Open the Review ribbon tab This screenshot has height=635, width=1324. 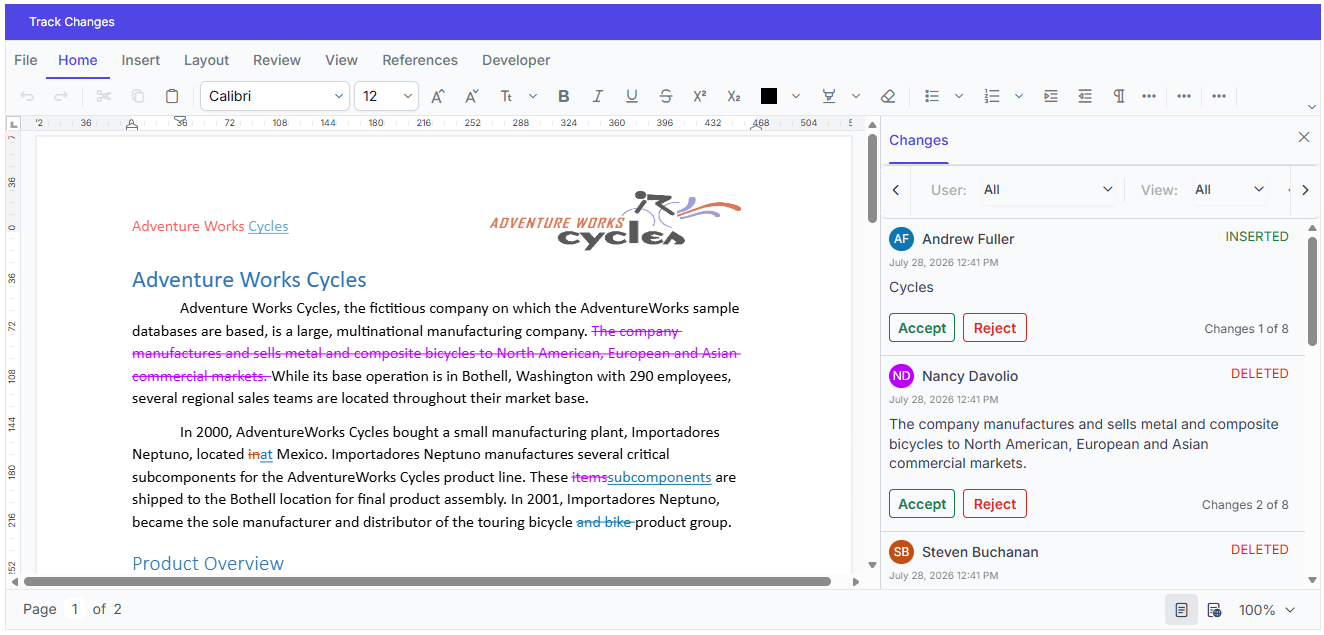(x=277, y=60)
